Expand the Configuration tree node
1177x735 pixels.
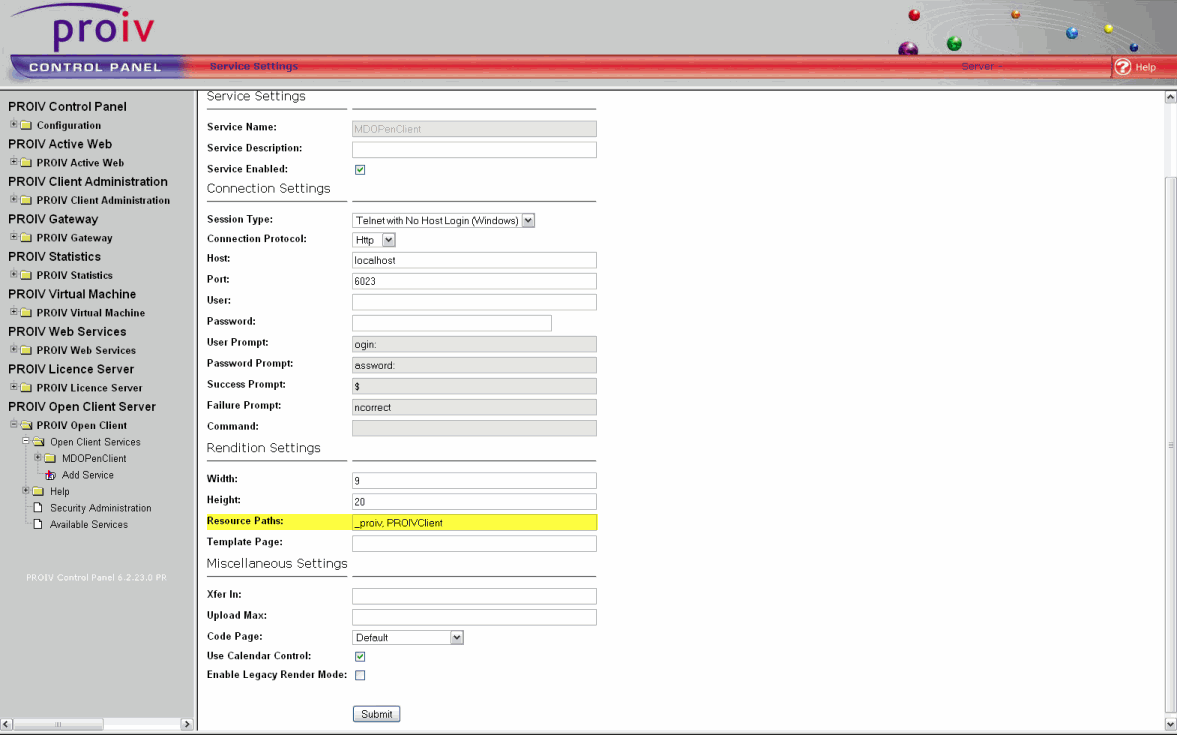14,124
